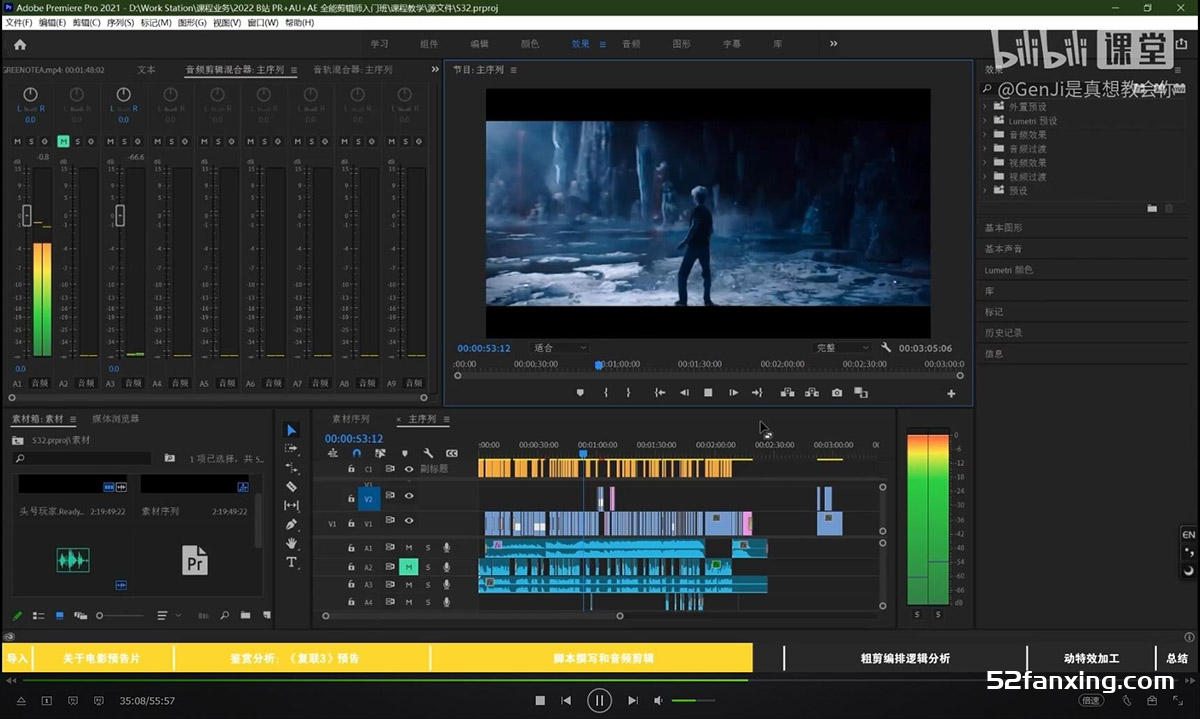
Task: Hide the V1 video track output
Action: (x=409, y=521)
